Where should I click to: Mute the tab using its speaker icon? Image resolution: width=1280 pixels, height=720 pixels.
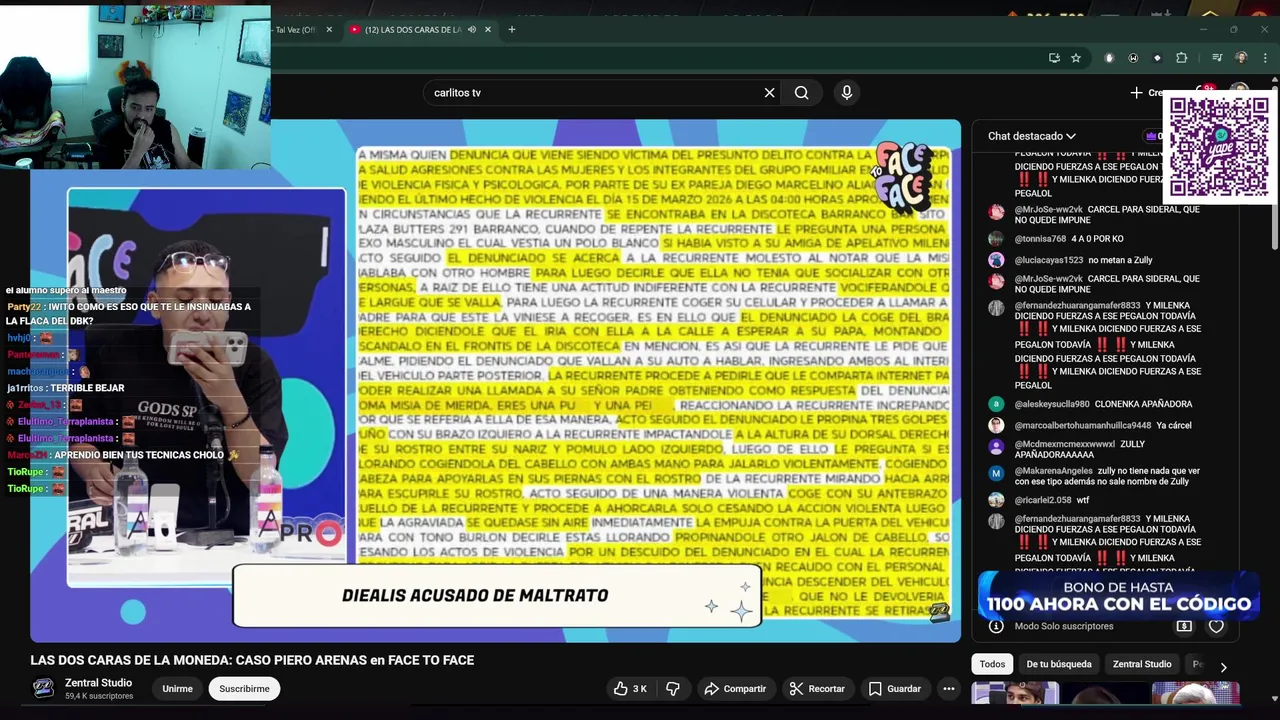click(472, 30)
